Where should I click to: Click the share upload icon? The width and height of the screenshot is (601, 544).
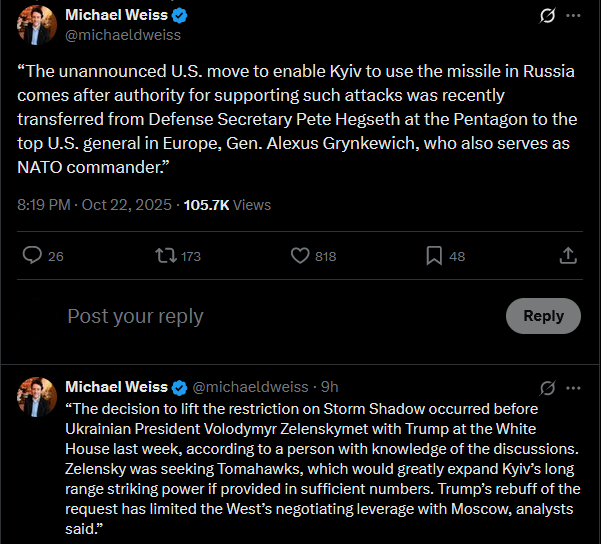568,255
